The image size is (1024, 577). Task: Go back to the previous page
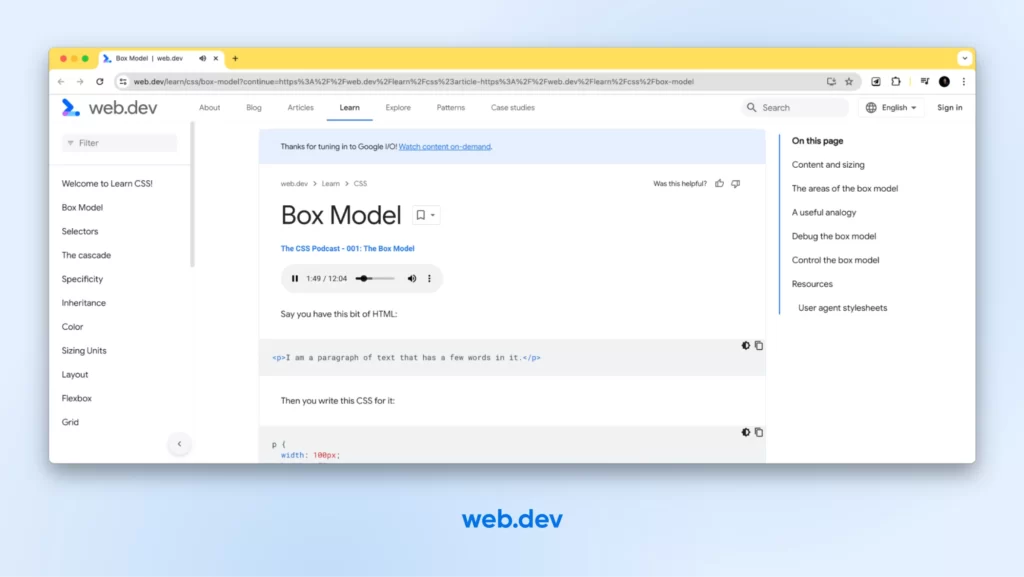tap(61, 82)
